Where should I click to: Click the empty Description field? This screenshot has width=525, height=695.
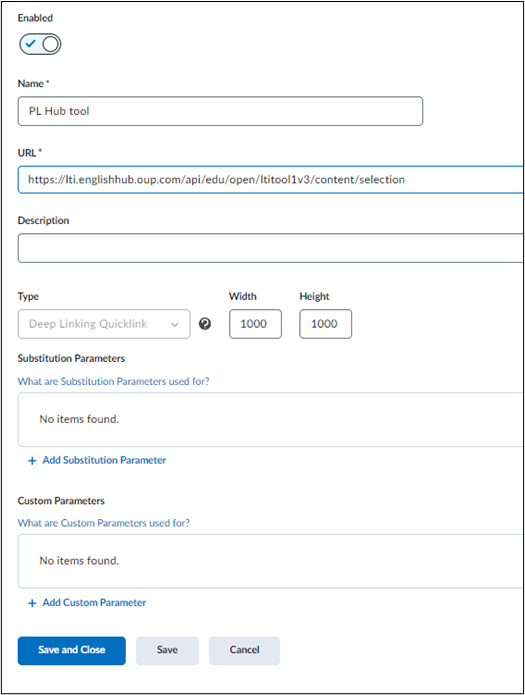[x=271, y=248]
